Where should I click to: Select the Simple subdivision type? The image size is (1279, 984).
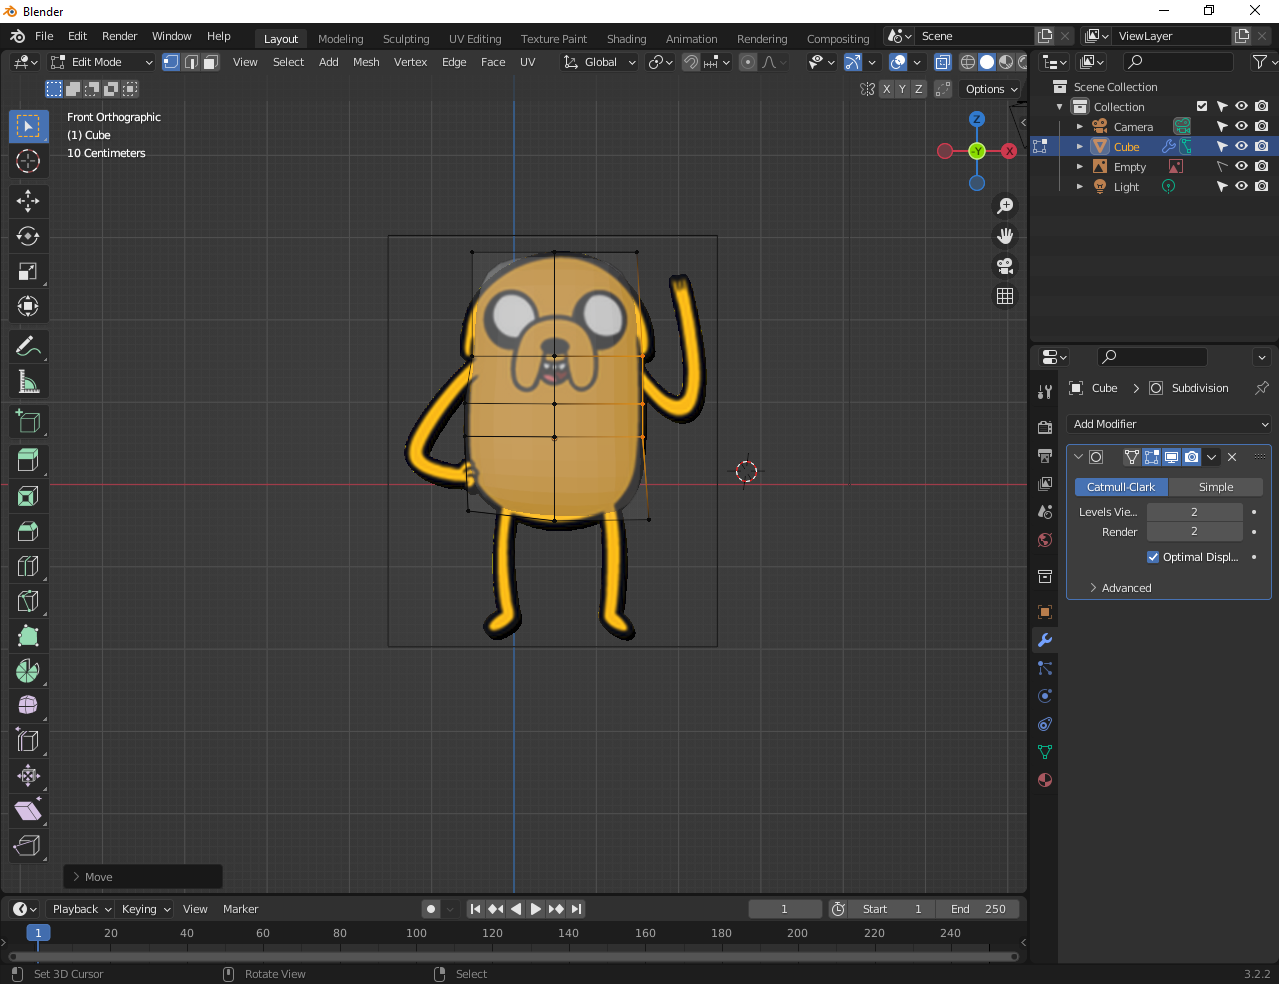tap(1216, 487)
